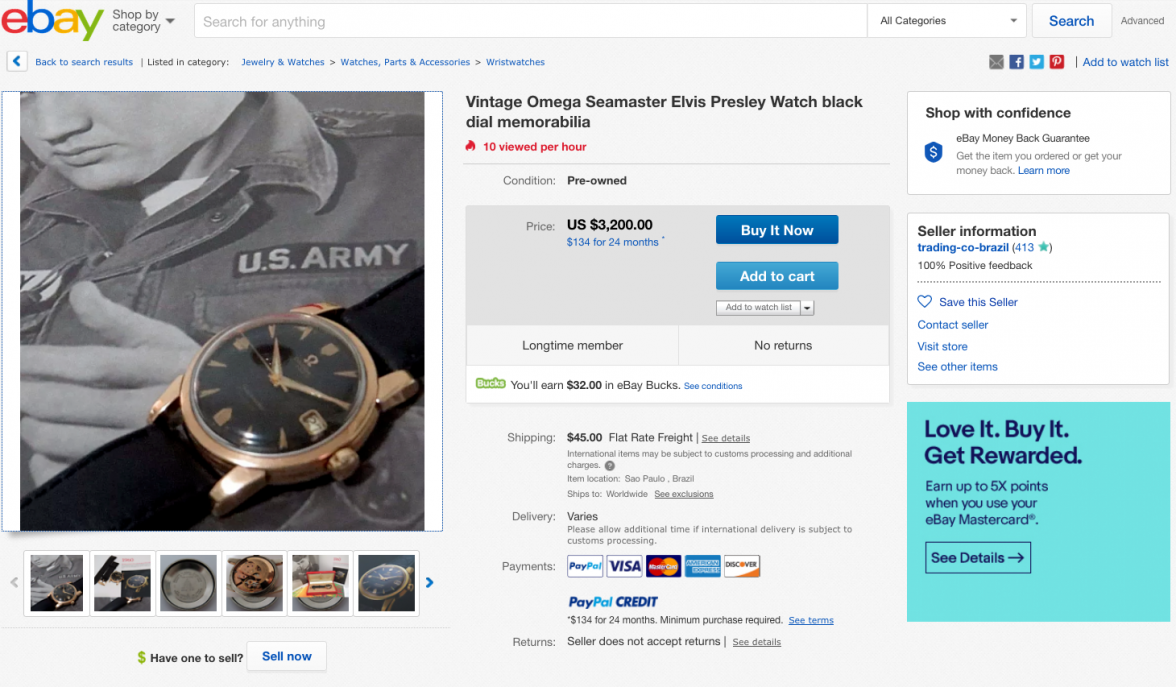Click the Search for anything field
This screenshot has width=1176, height=687.
pos(530,21)
